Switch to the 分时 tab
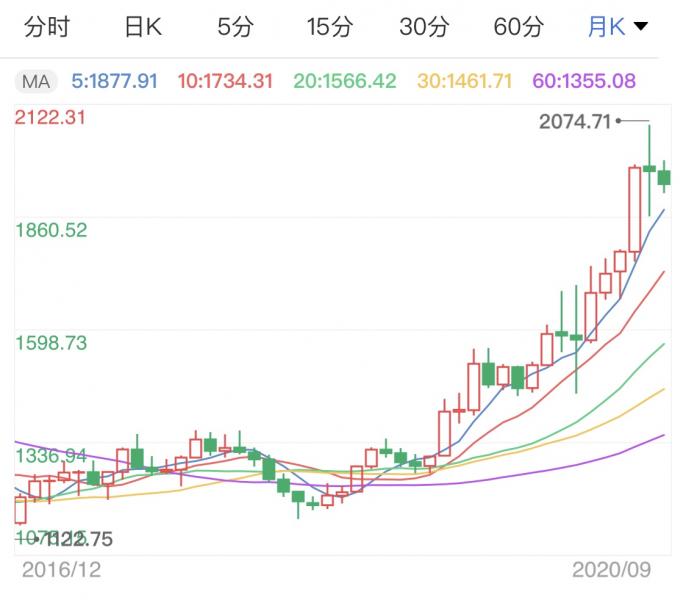 pos(47,27)
